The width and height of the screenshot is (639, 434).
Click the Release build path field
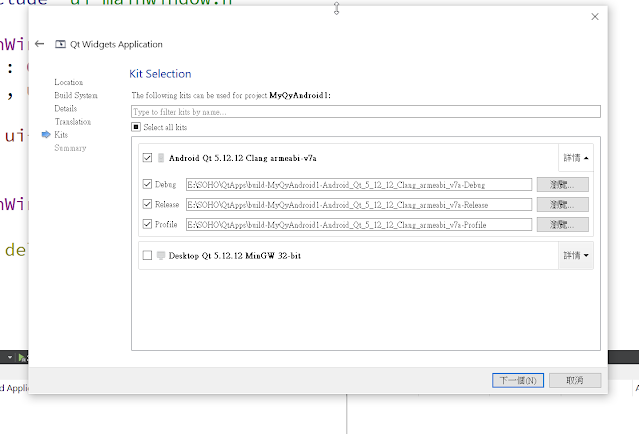[x=359, y=205]
